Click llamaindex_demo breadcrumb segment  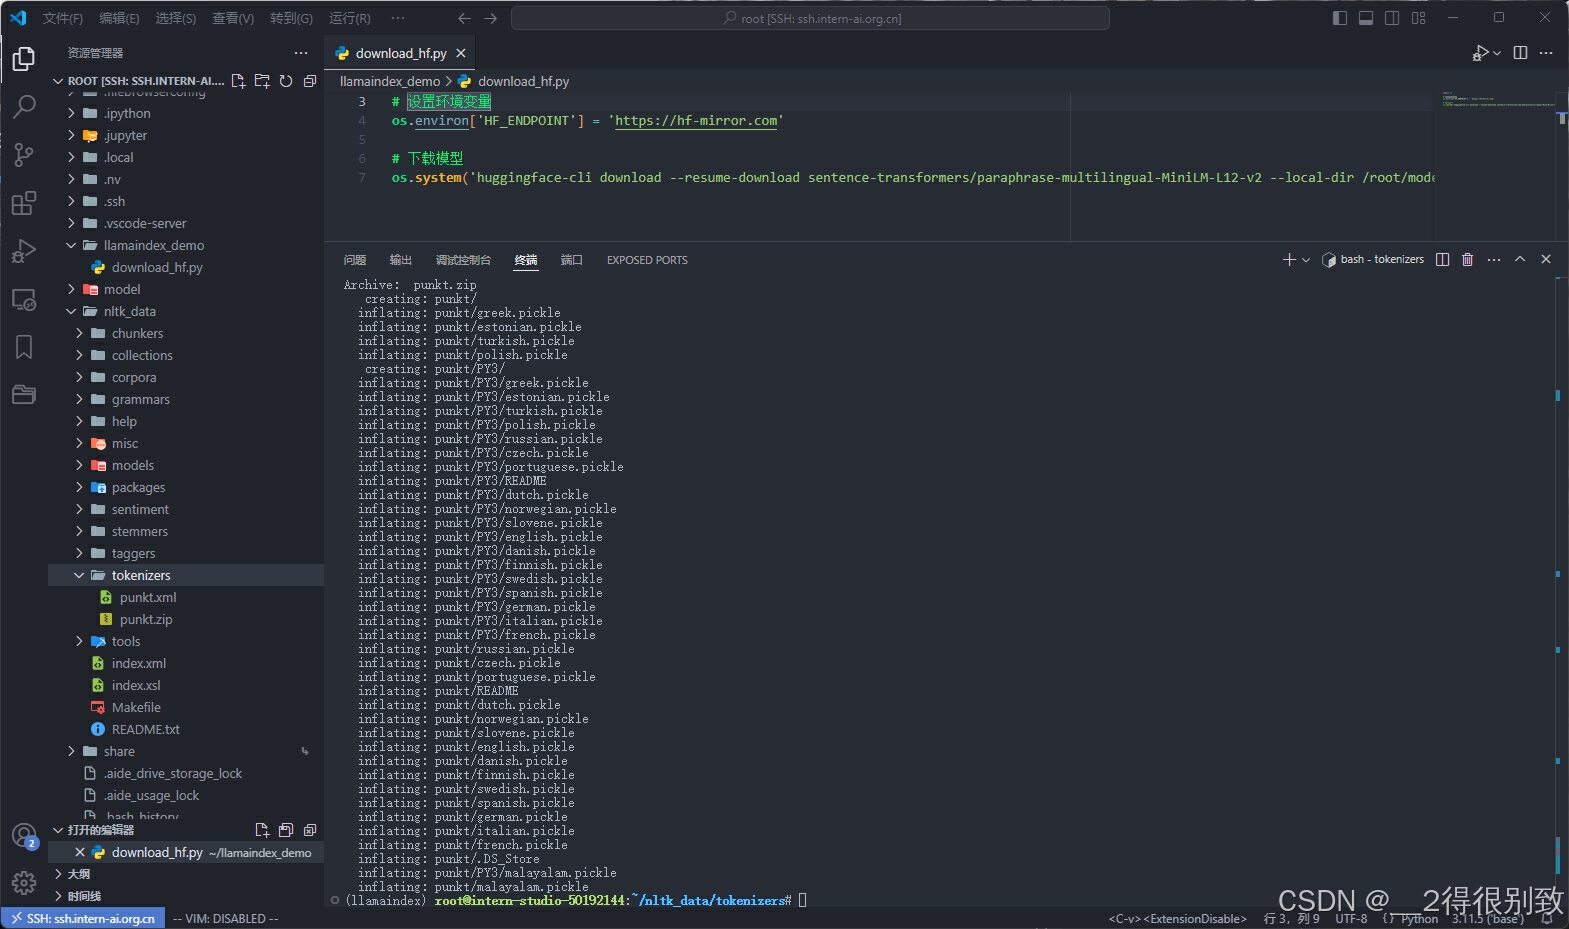[x=390, y=81]
